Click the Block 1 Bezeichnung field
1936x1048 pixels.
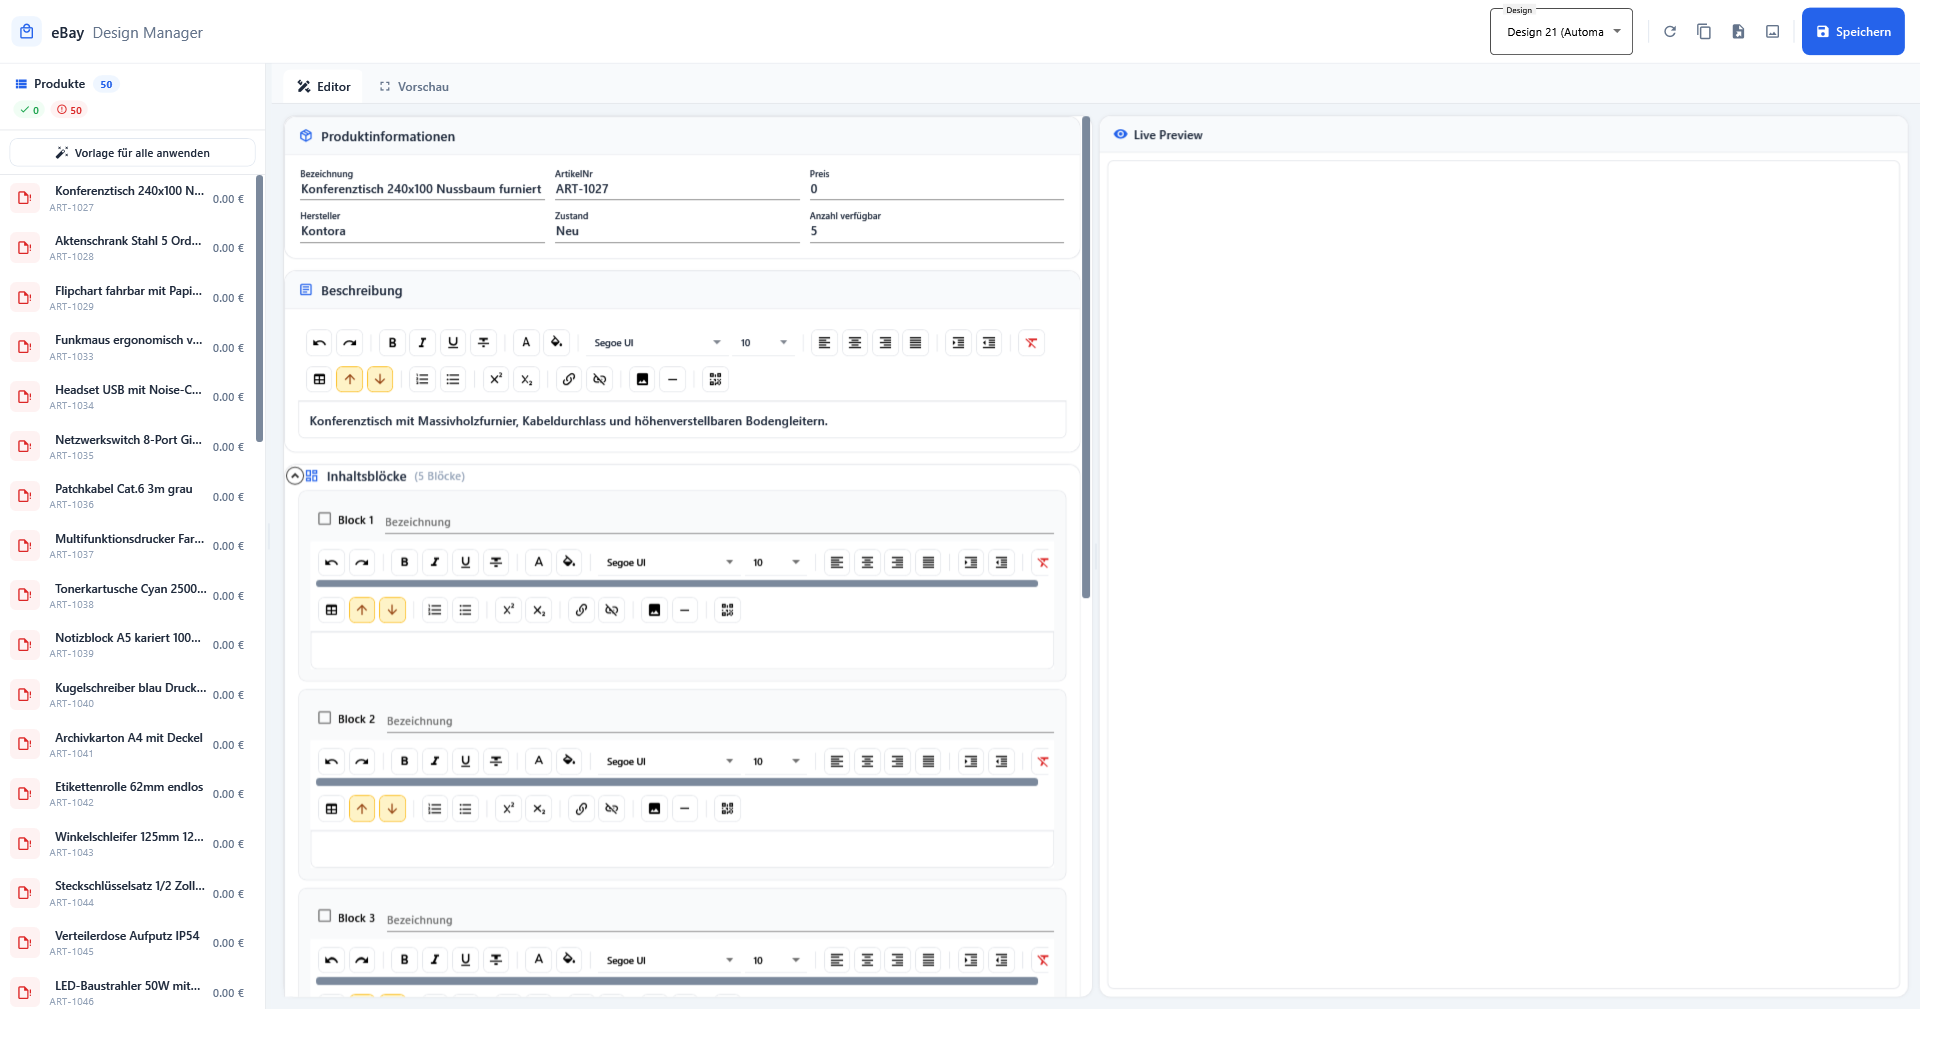click(719, 522)
